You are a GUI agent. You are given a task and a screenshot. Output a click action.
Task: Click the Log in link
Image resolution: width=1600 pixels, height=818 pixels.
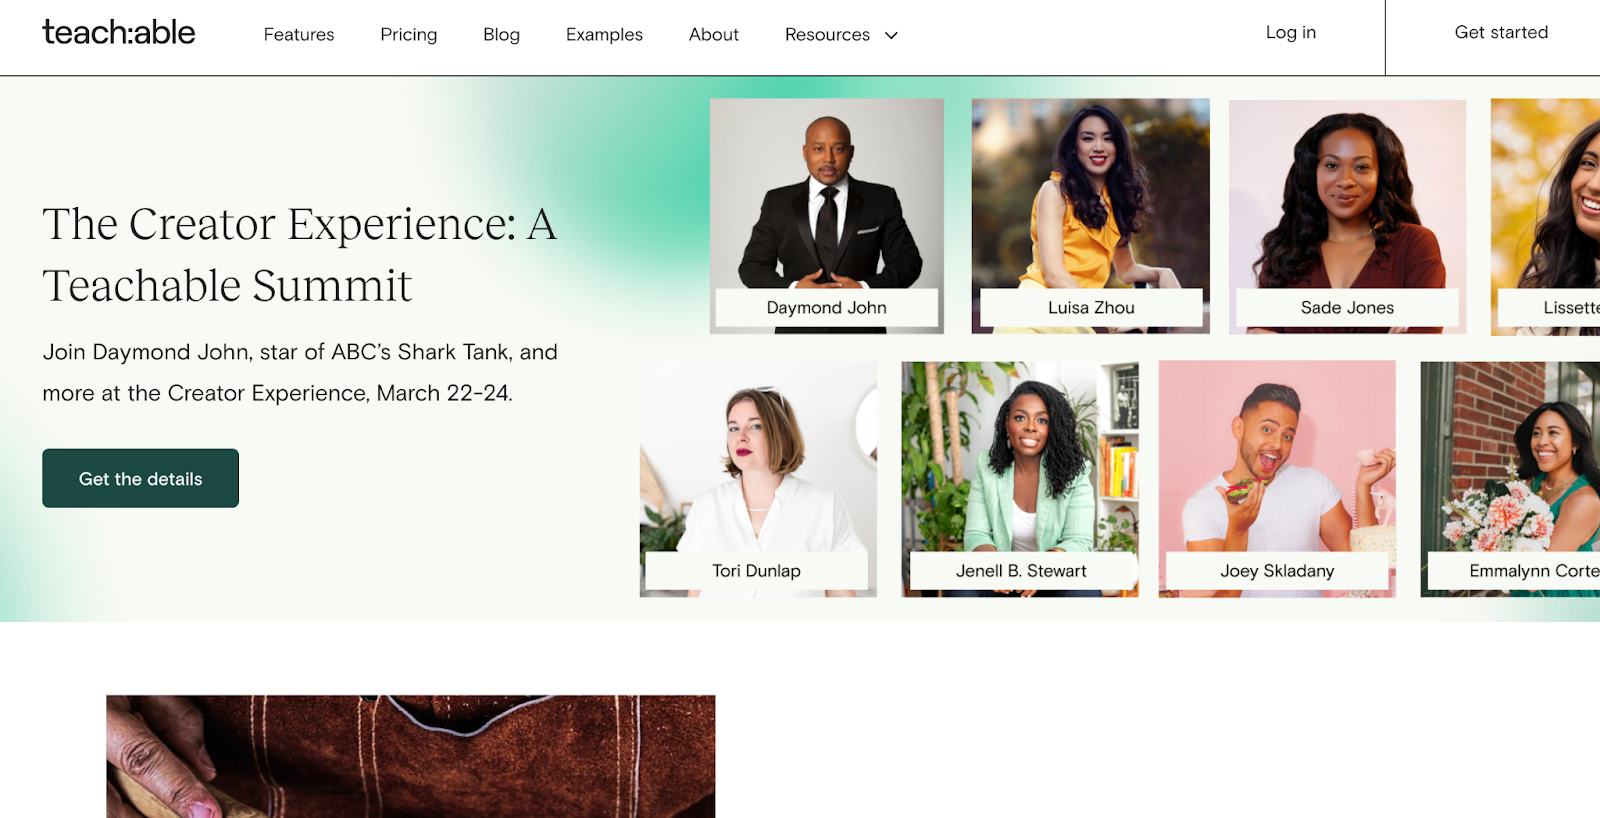pyautogui.click(x=1290, y=33)
